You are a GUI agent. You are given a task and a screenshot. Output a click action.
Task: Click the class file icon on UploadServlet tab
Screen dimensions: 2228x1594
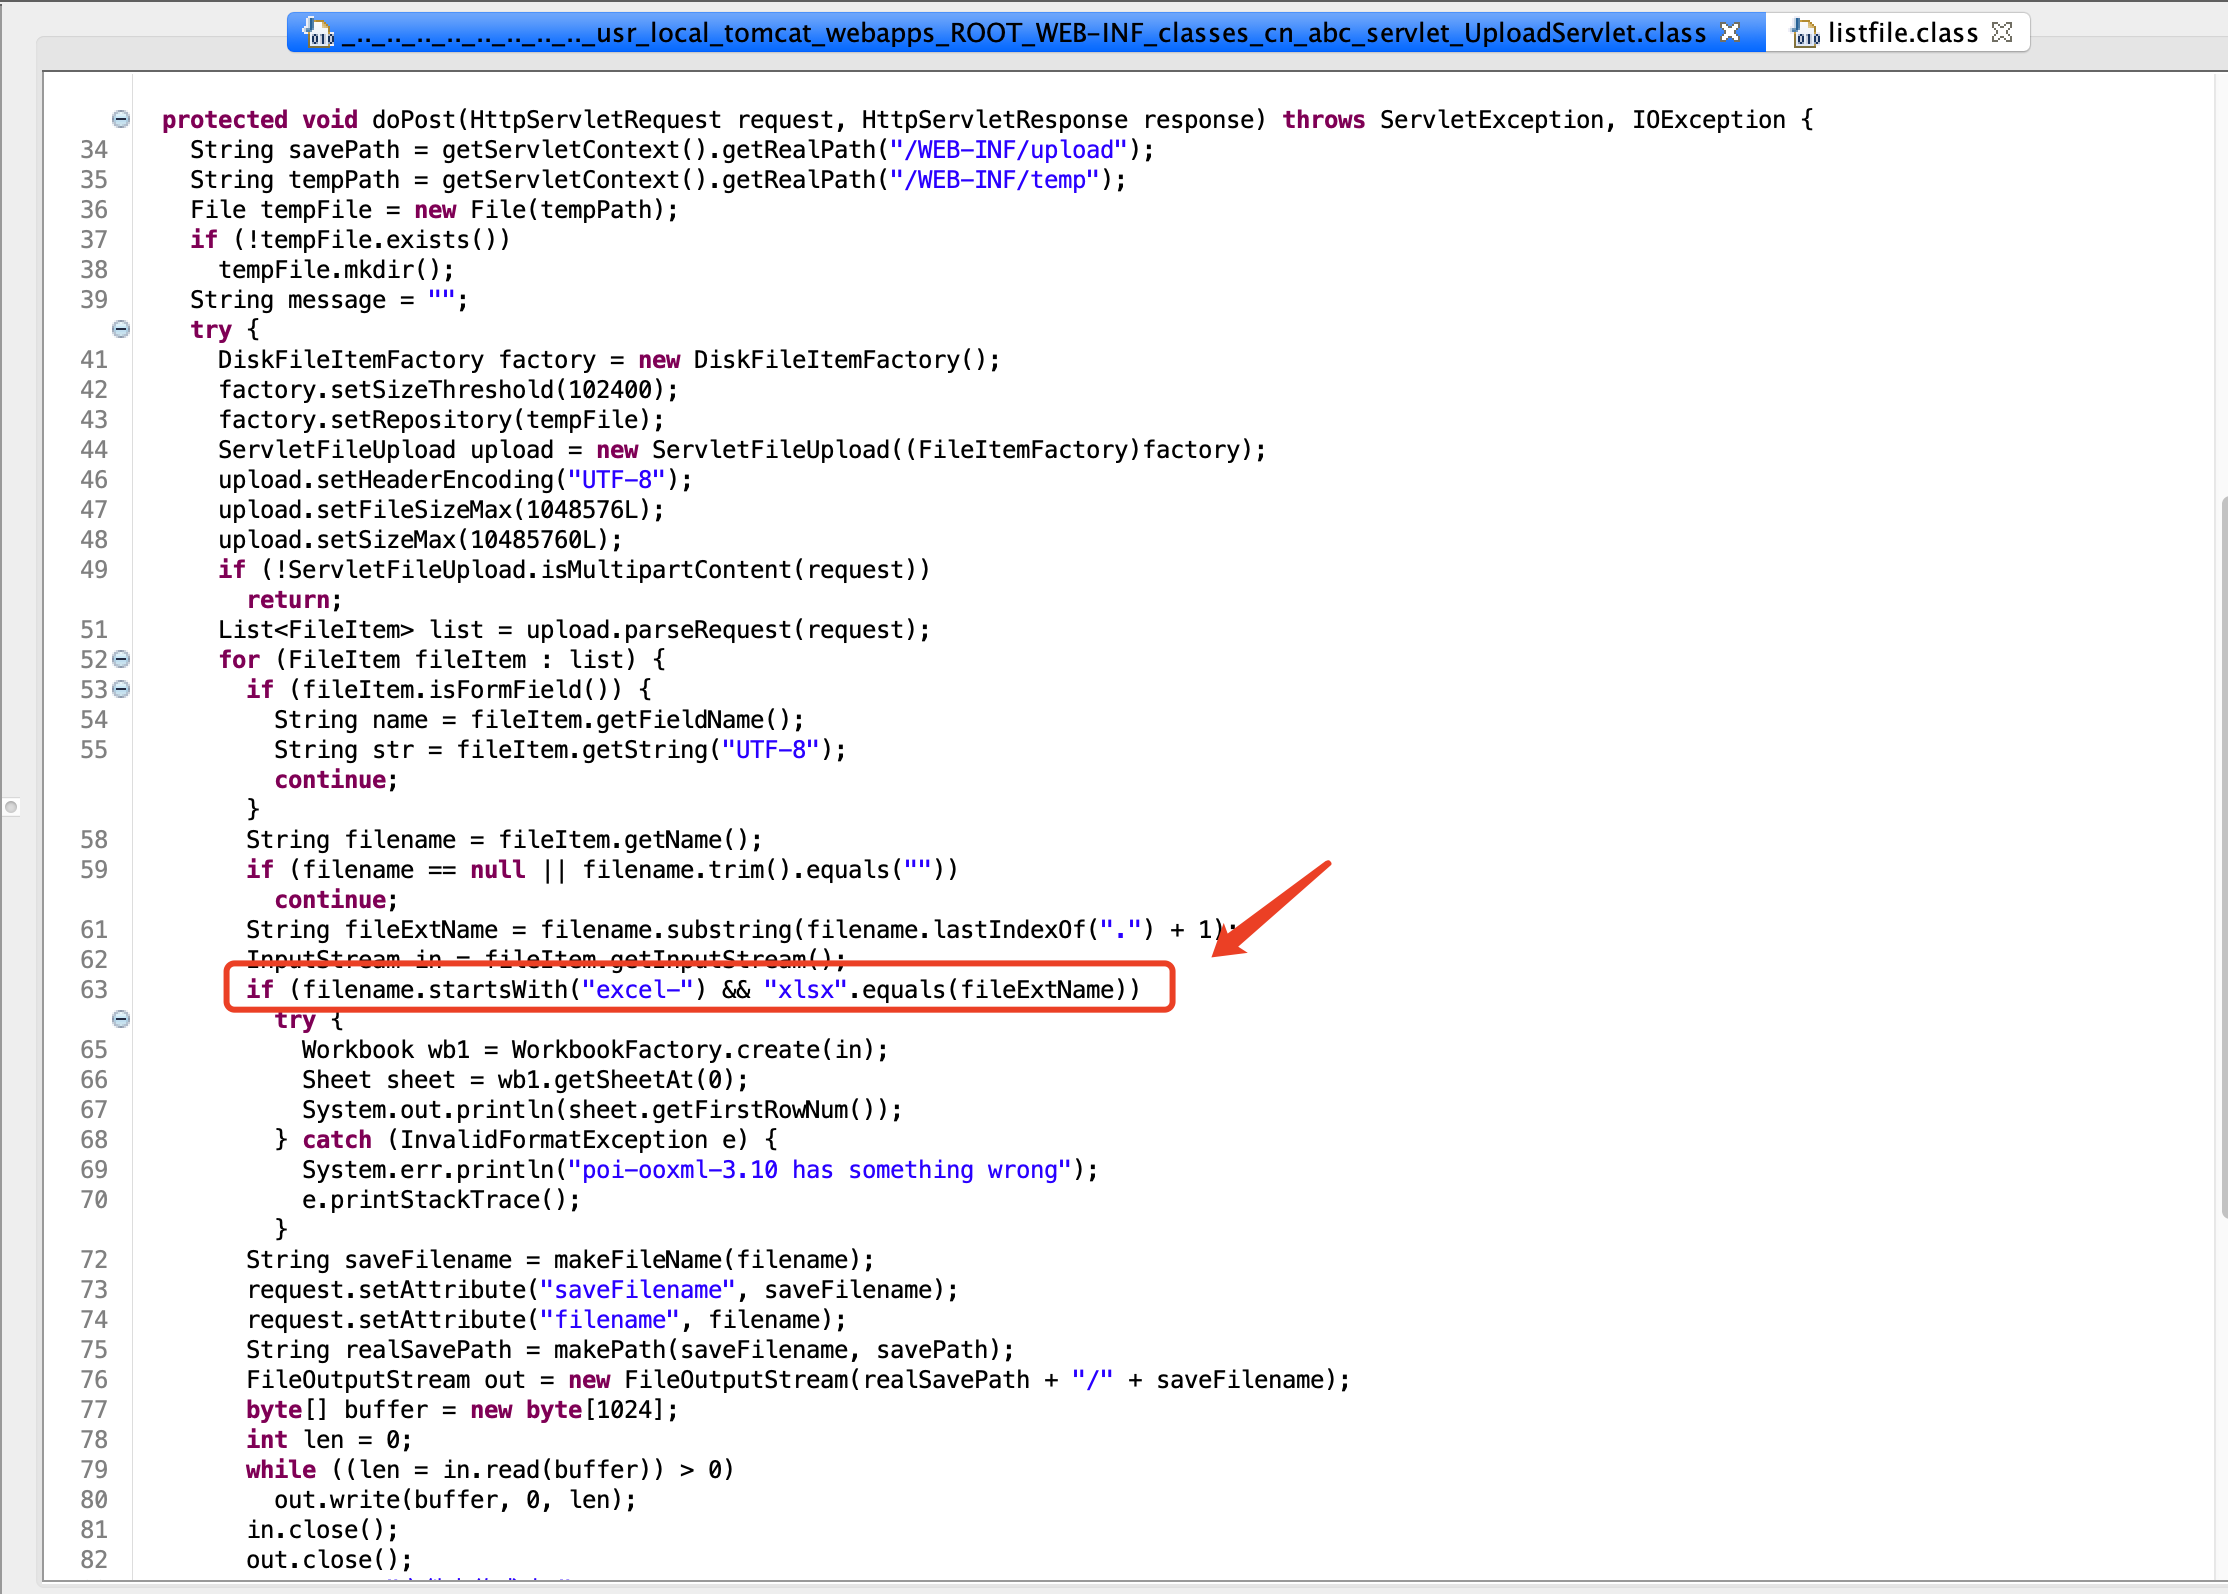[319, 33]
